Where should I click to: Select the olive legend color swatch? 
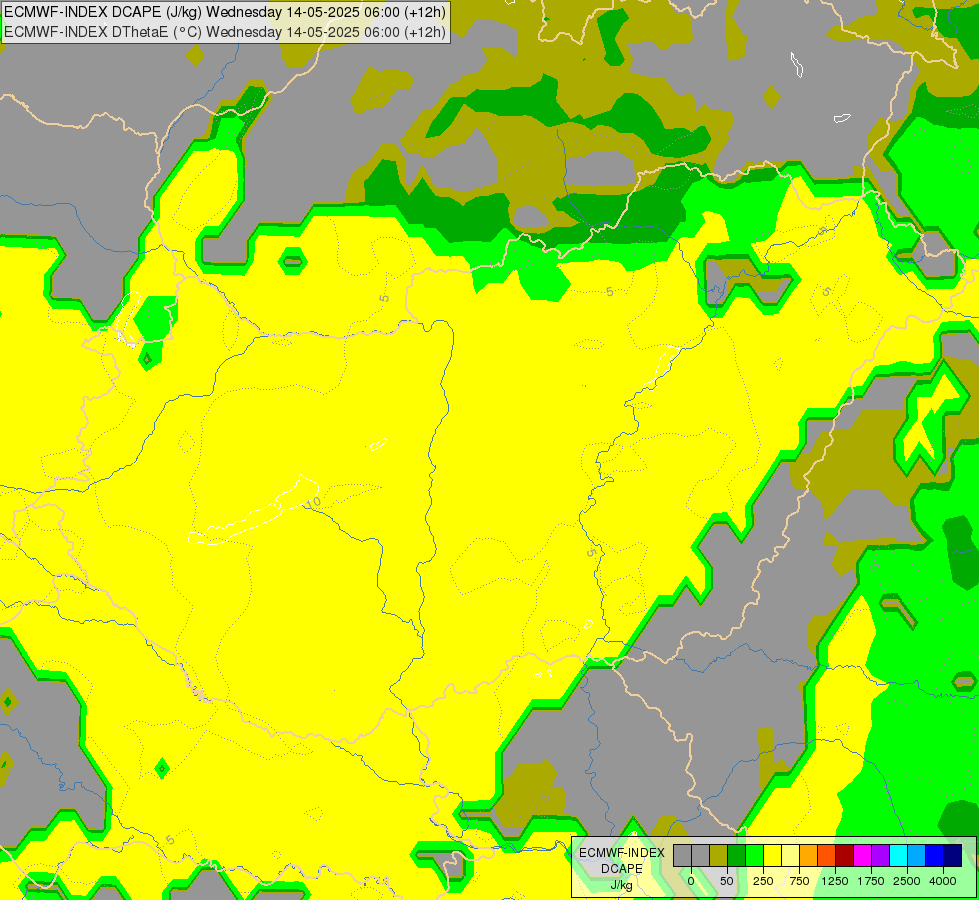[x=719, y=856]
